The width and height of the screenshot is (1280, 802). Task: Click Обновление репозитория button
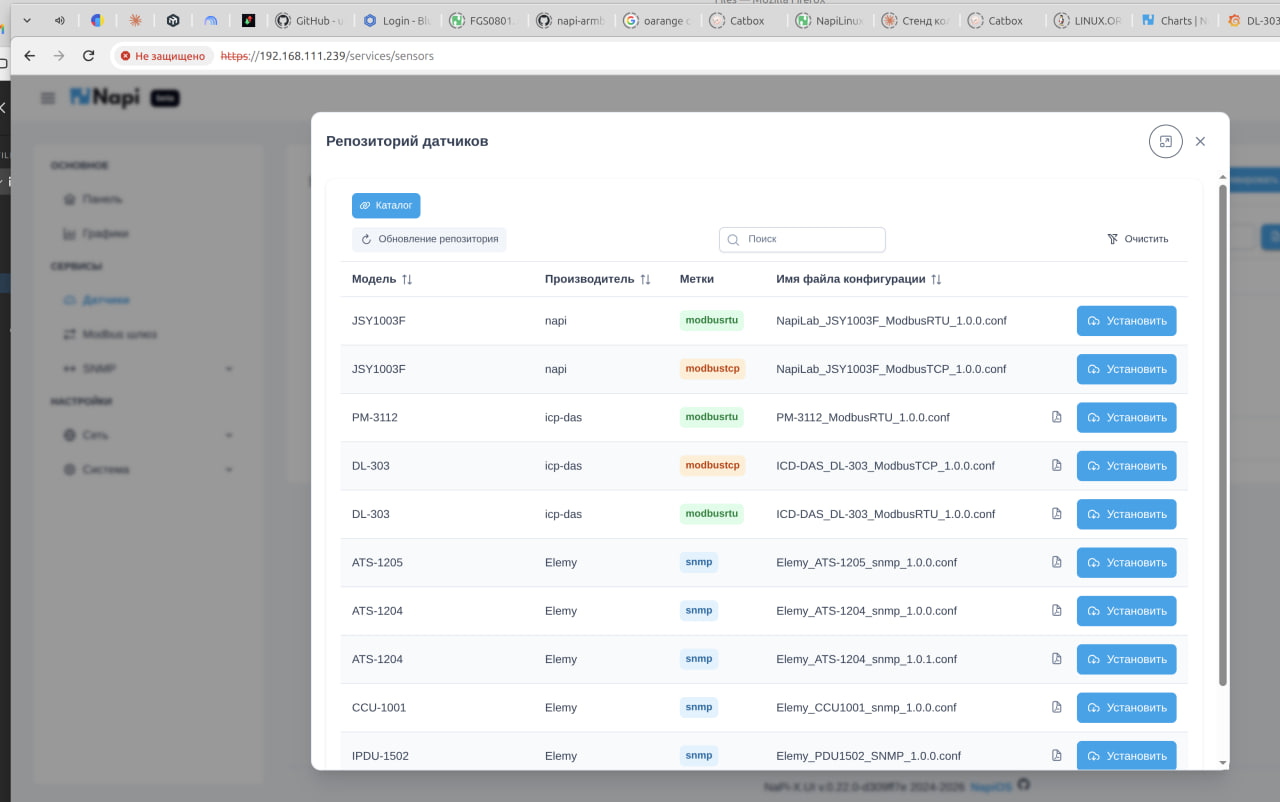click(429, 239)
